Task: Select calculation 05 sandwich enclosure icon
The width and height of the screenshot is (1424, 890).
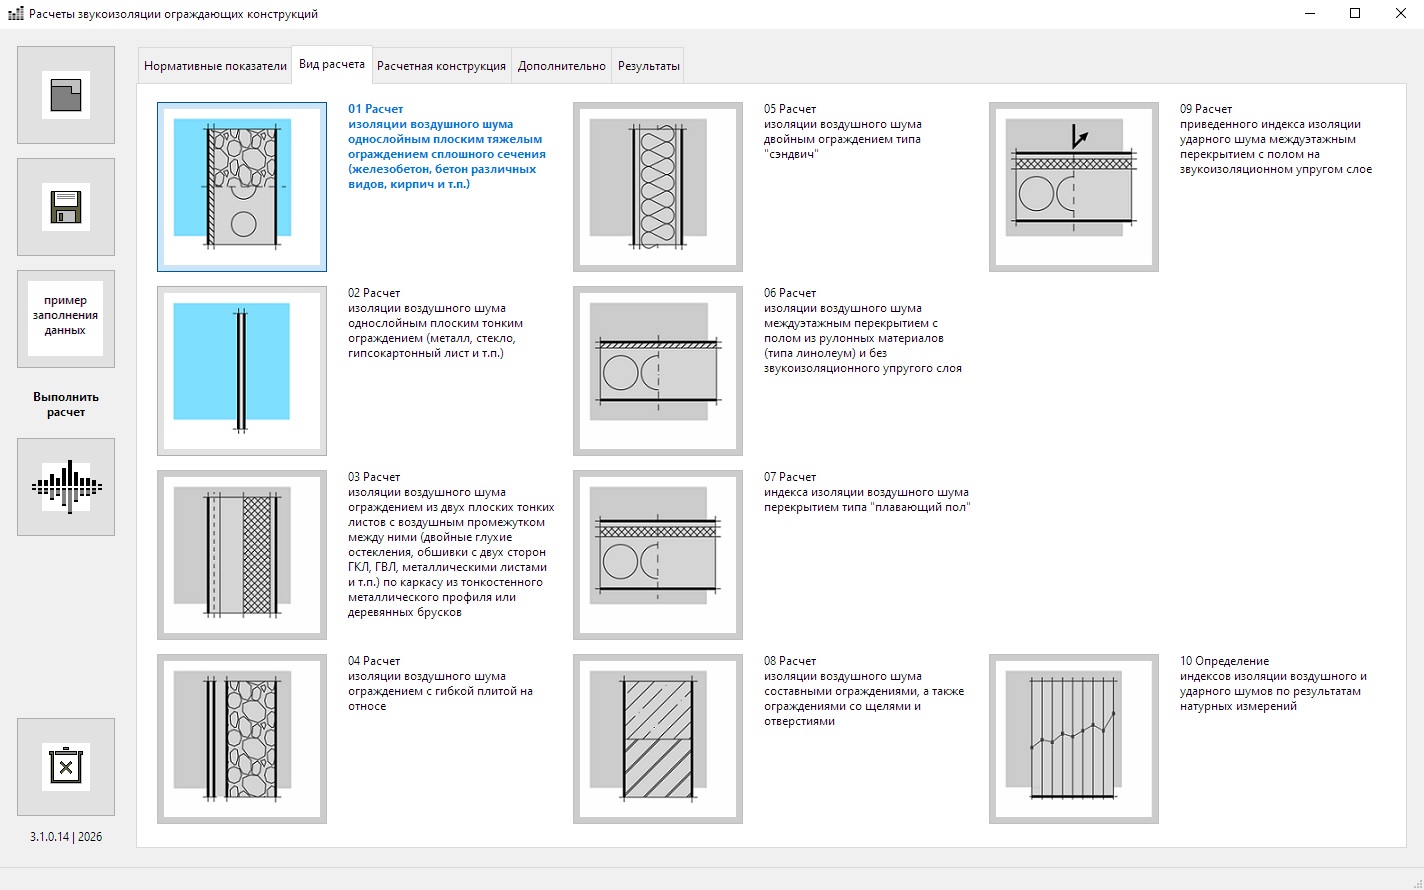Action: [658, 187]
